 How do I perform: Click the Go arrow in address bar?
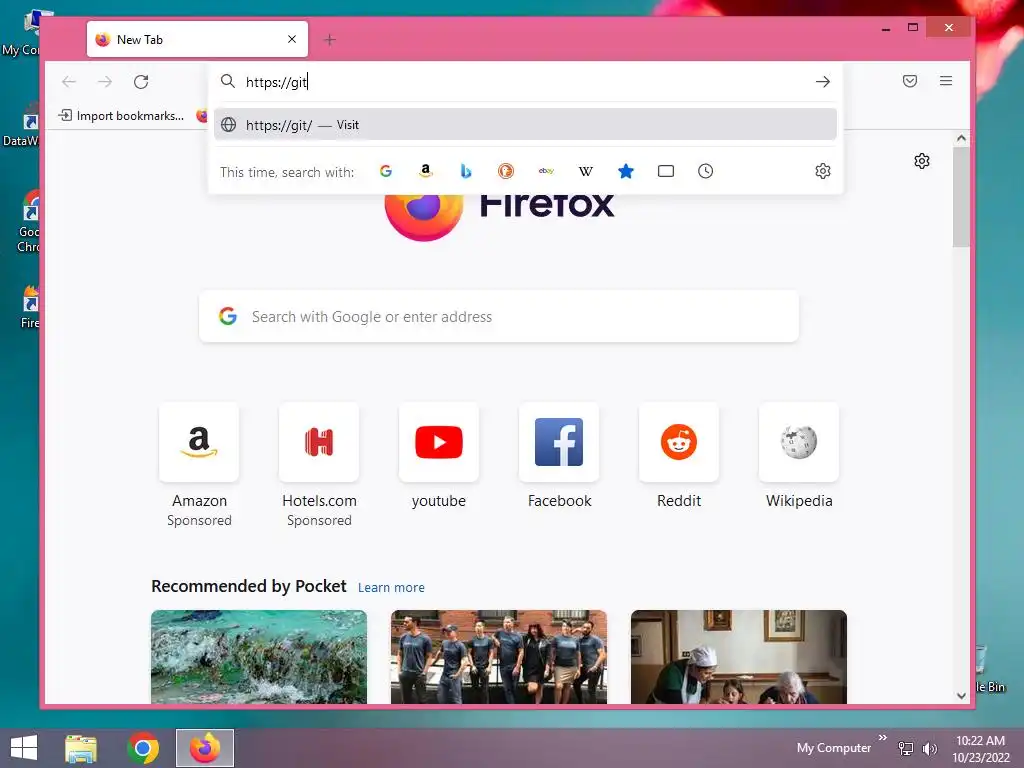[x=823, y=82]
